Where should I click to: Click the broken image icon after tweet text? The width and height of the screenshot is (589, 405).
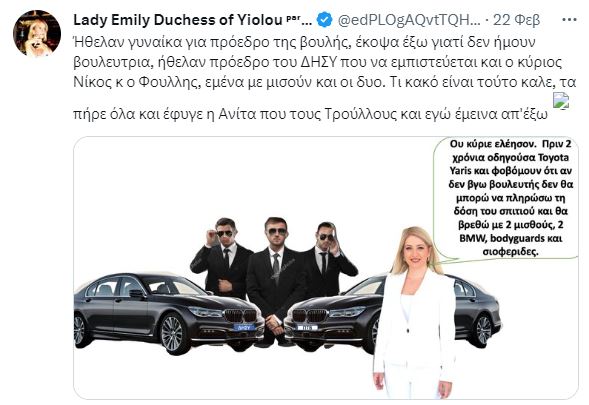(561, 101)
